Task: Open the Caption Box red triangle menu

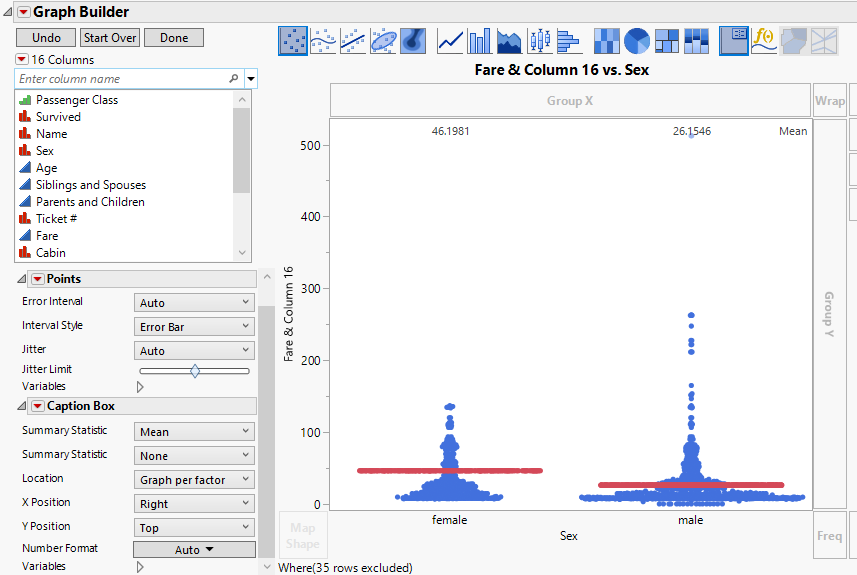Action: [38, 406]
